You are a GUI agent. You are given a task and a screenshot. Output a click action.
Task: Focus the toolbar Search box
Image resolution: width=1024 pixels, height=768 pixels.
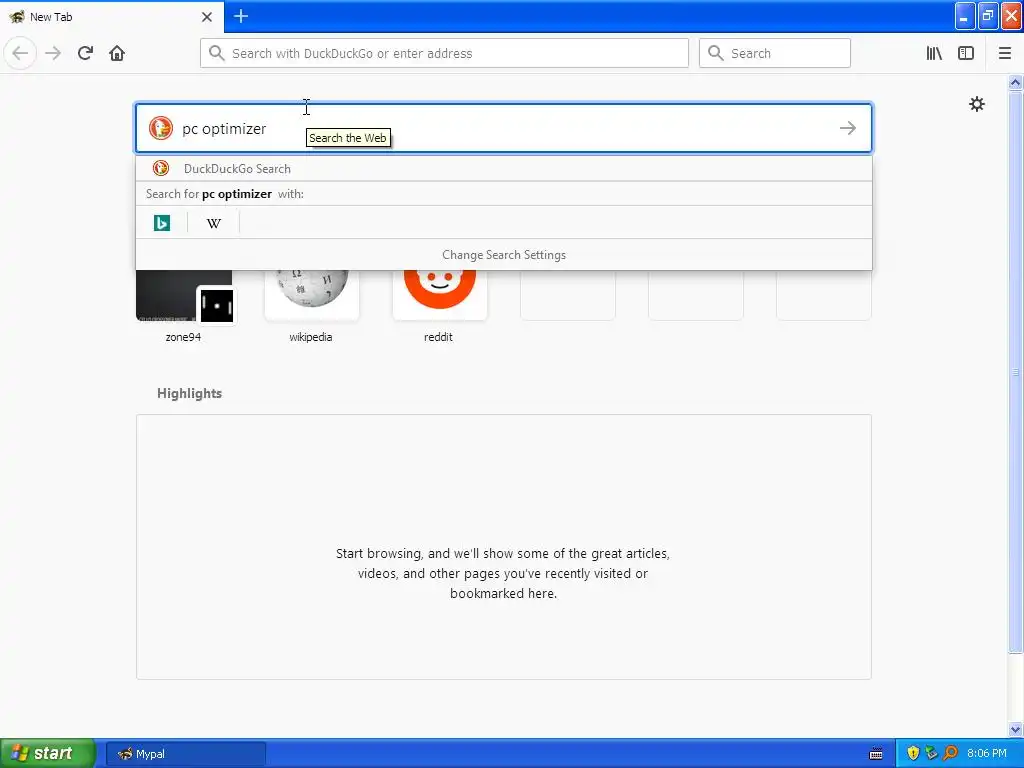[775, 53]
